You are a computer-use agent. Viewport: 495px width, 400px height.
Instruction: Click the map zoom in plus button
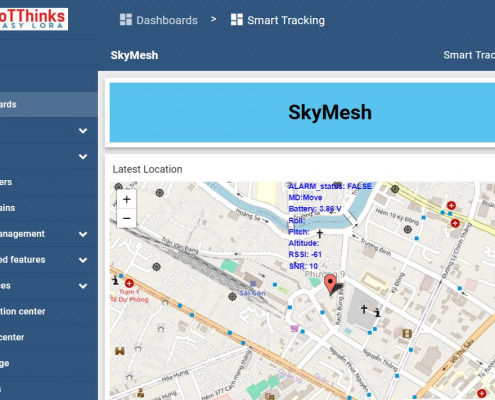pyautogui.click(x=126, y=199)
